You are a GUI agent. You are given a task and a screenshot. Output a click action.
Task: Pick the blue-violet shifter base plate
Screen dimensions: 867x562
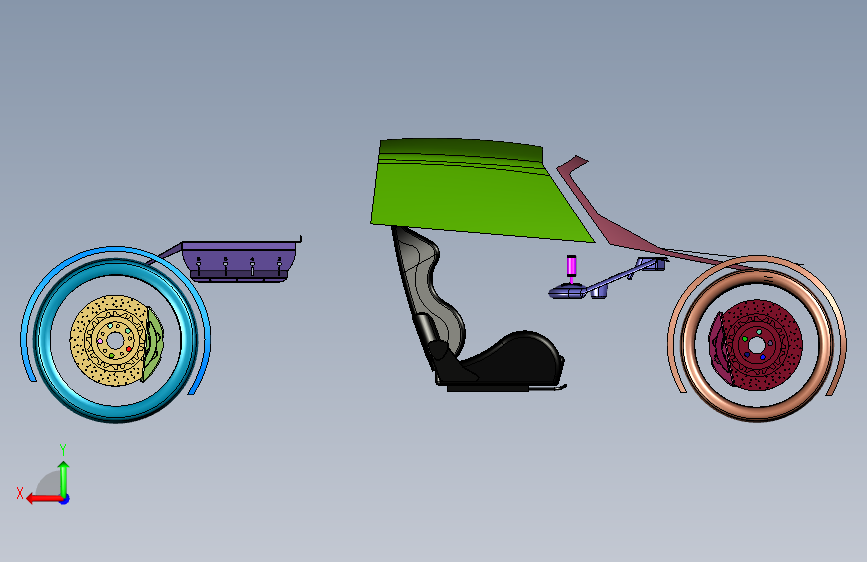tap(568, 292)
